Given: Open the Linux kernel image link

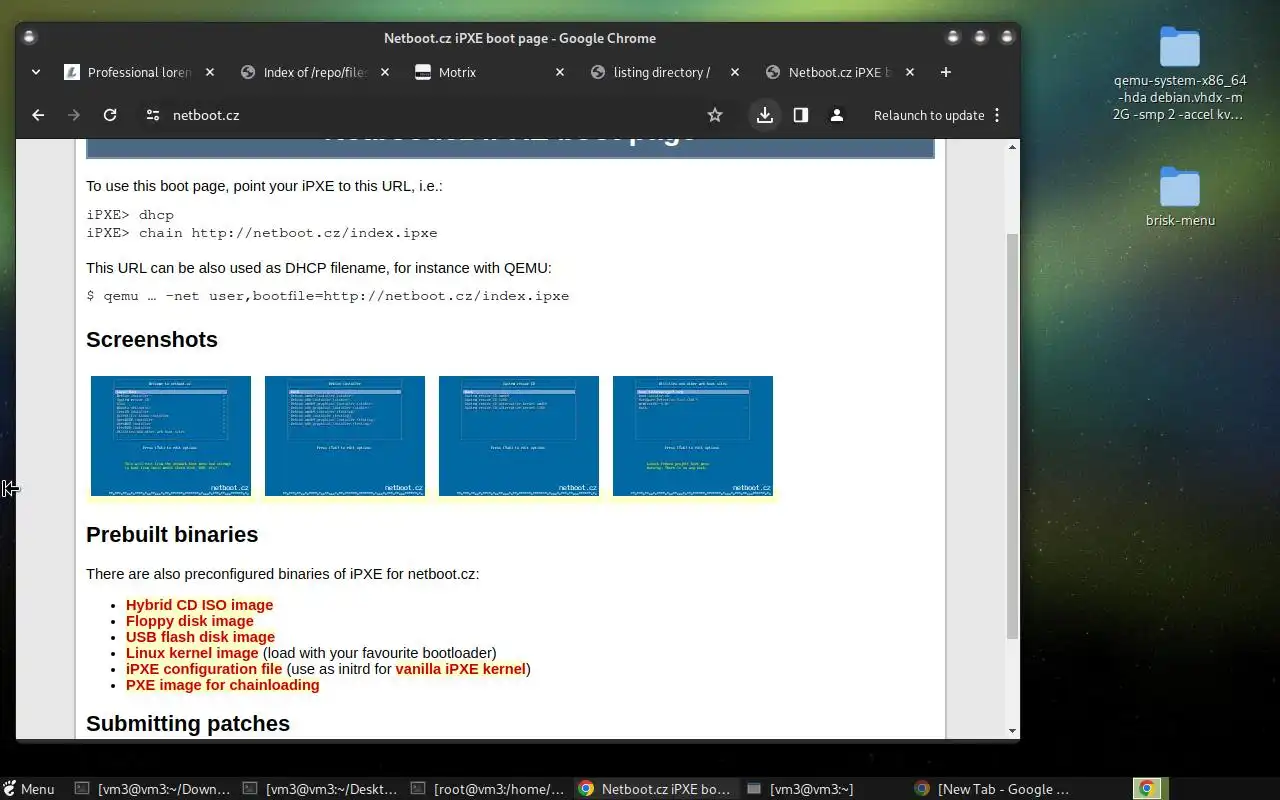Looking at the screenshot, I should point(192,653).
